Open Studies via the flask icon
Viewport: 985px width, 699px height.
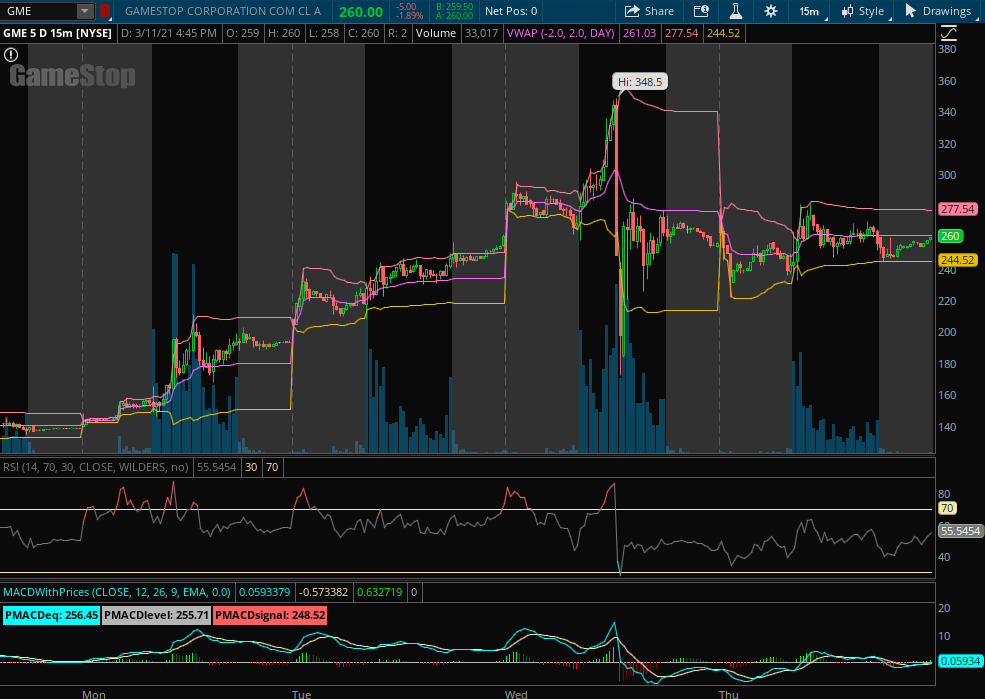pyautogui.click(x=736, y=11)
